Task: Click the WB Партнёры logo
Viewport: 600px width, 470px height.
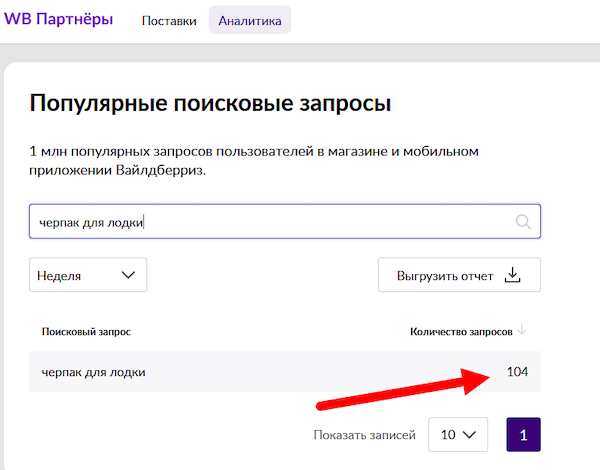Action: pos(58,19)
